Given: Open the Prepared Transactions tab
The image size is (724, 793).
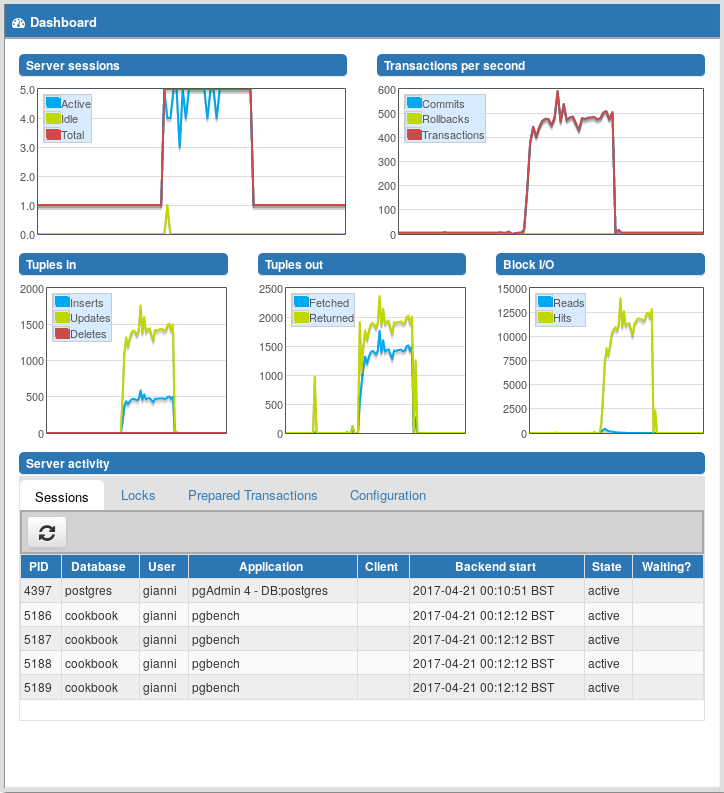Looking at the screenshot, I should point(252,496).
